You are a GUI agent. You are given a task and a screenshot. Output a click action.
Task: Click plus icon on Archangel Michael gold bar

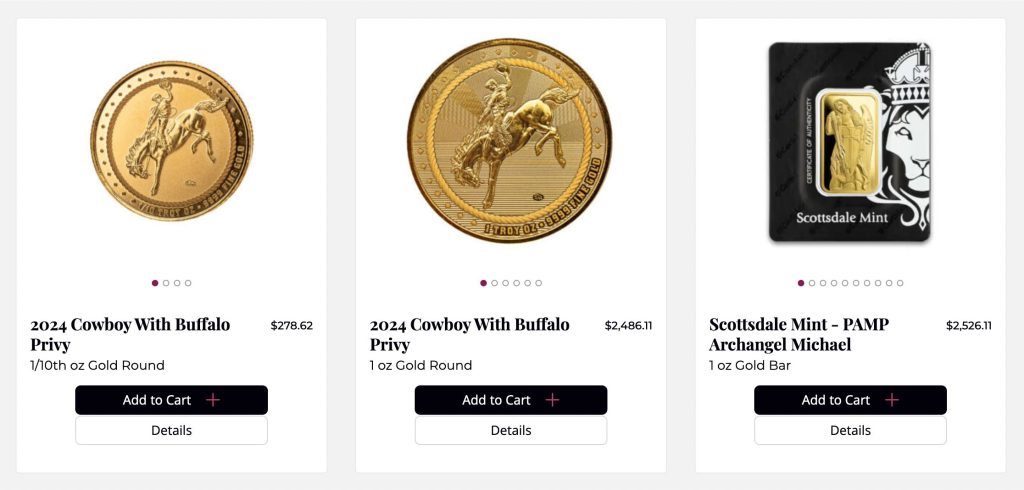892,400
